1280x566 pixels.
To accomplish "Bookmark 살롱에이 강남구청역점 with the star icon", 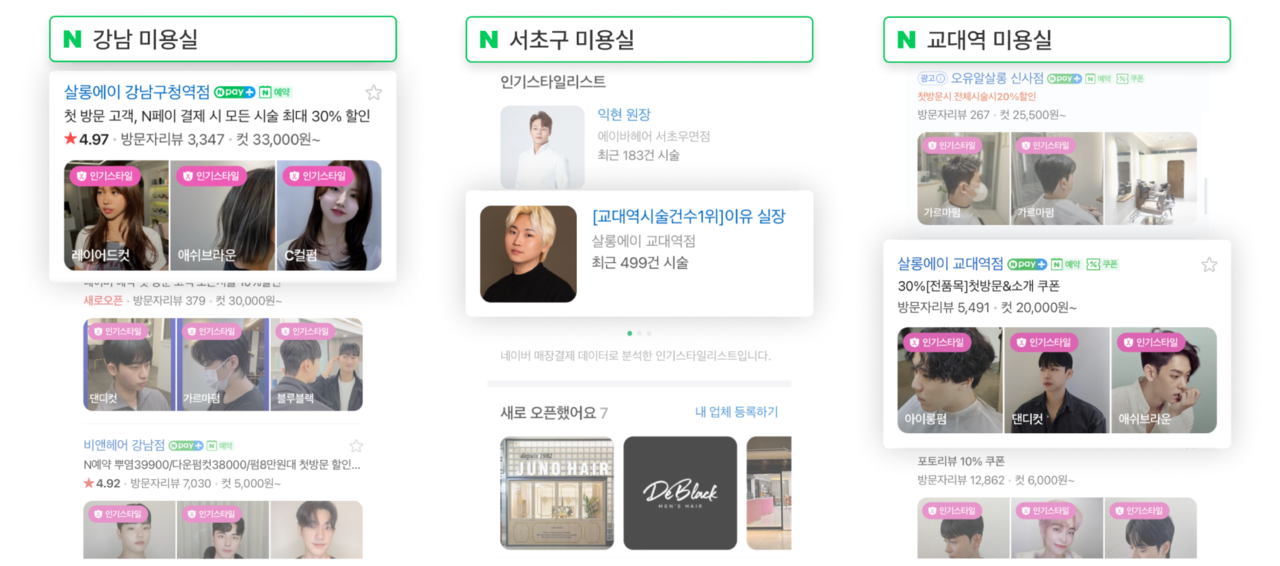I will [373, 93].
